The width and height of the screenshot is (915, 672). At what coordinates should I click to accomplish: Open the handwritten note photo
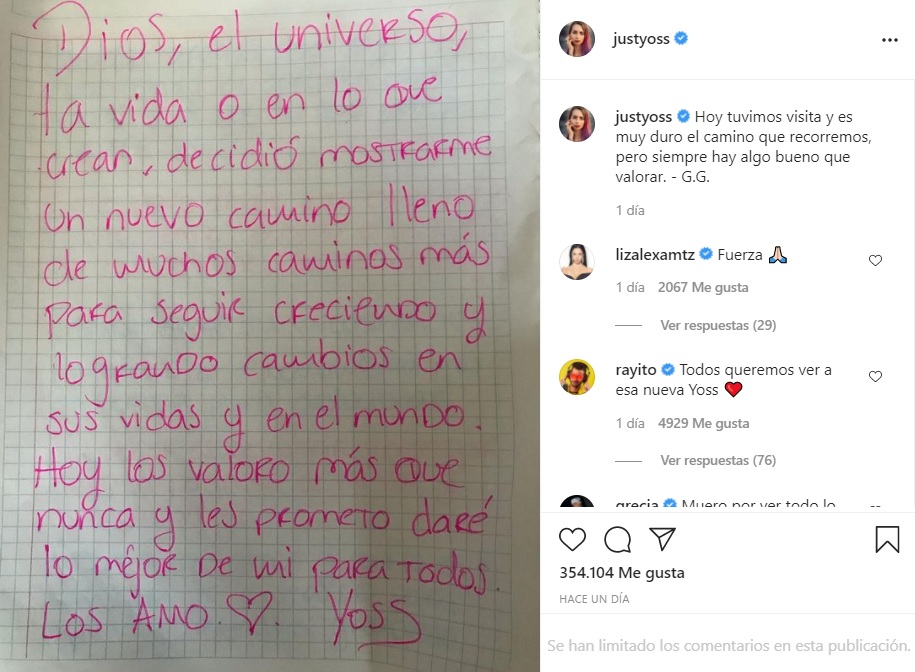[270, 336]
